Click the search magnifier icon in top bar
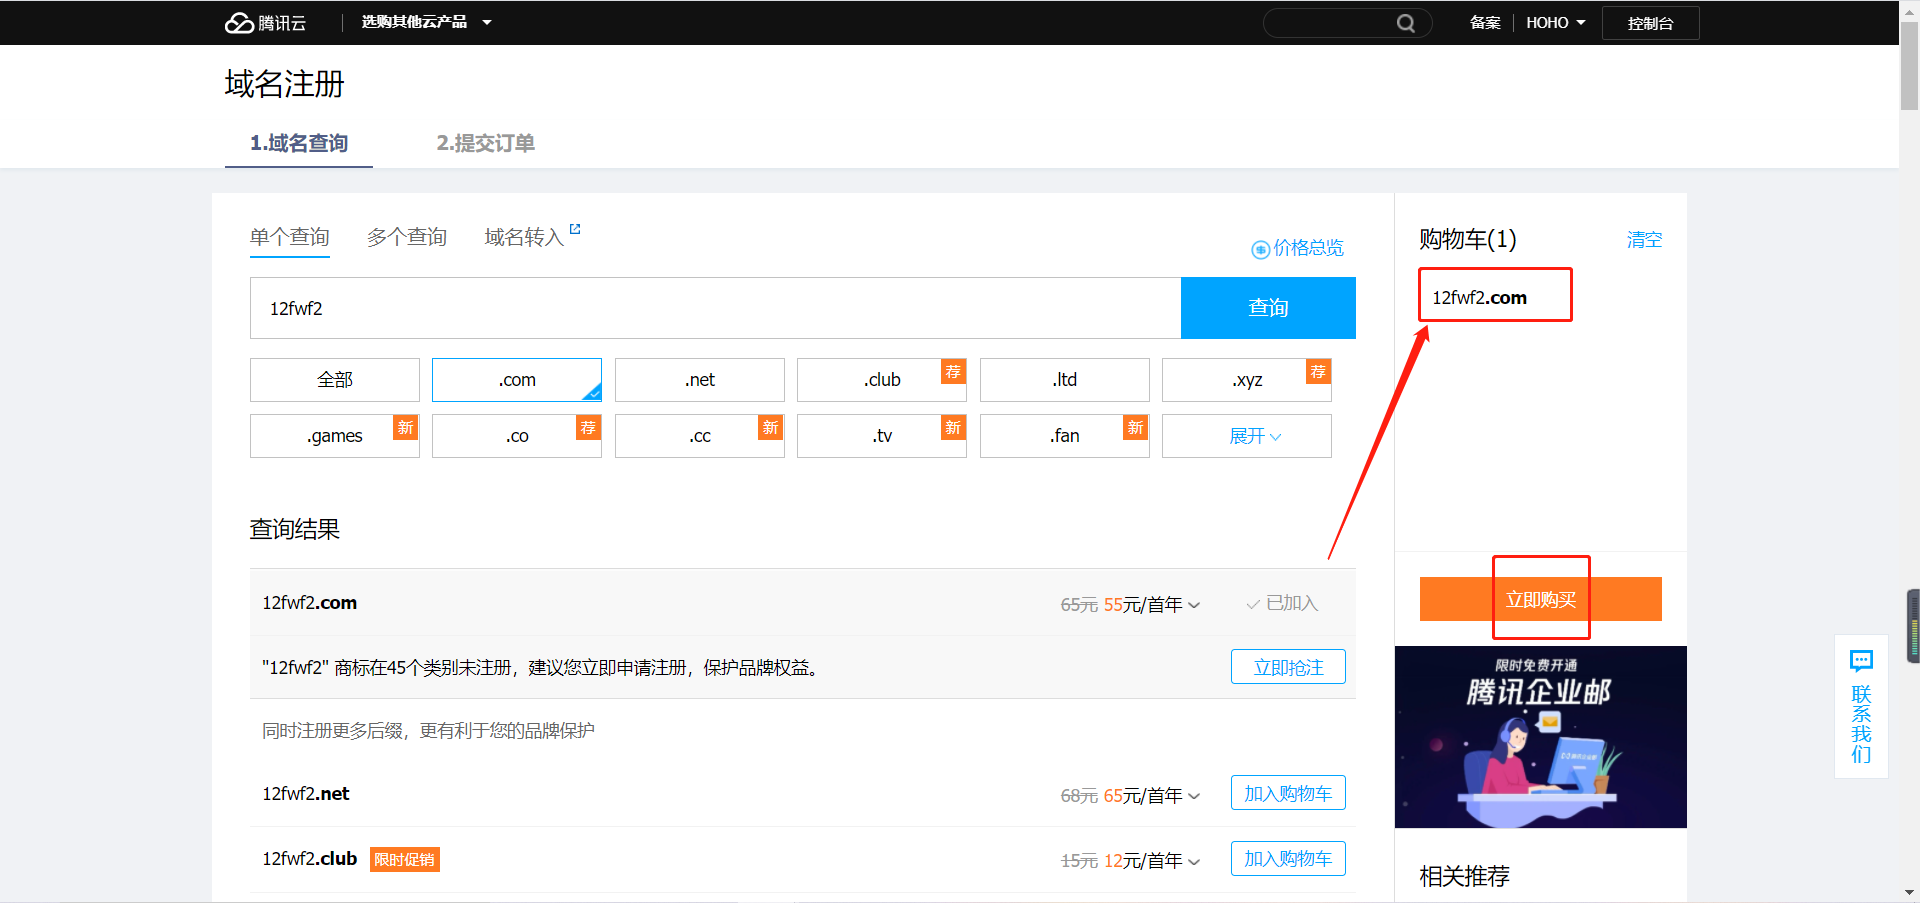 pyautogui.click(x=1406, y=22)
